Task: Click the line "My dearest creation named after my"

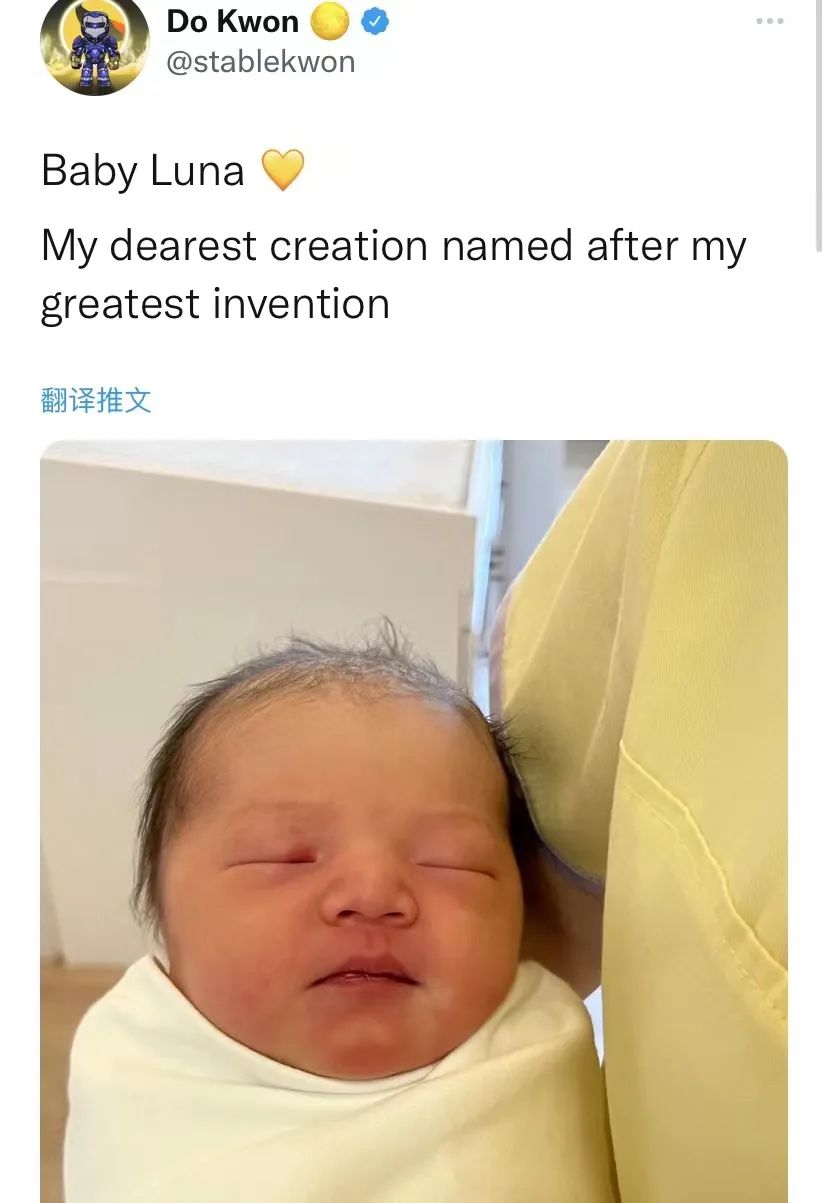Action: 394,247
